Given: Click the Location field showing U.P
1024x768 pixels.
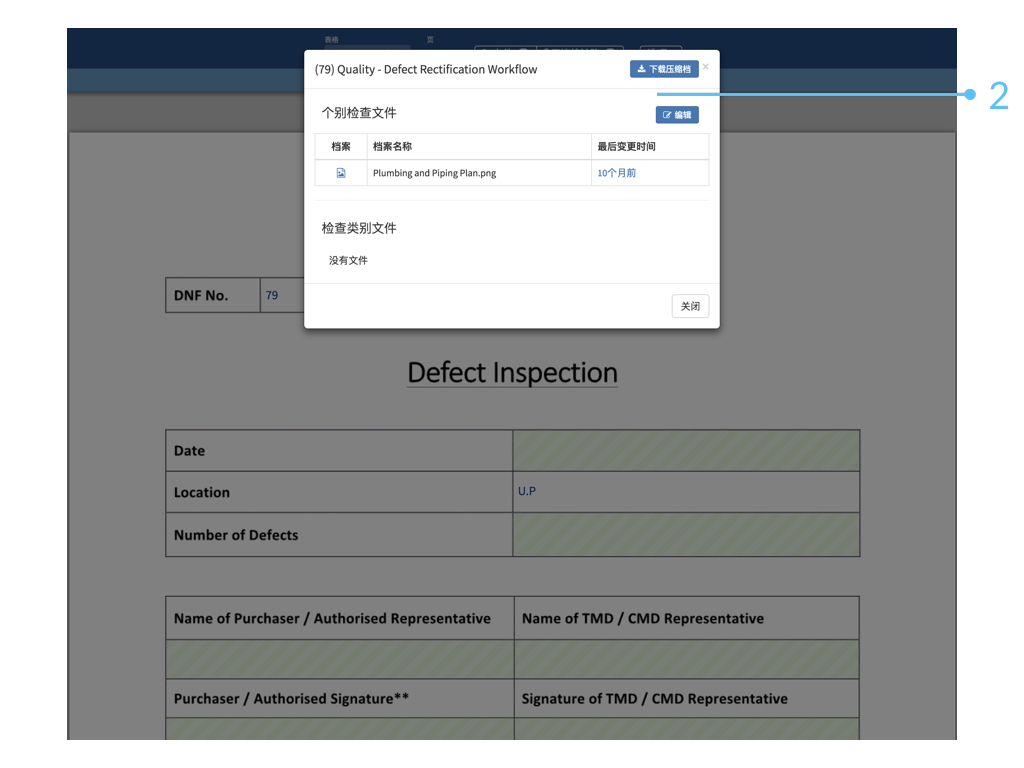Looking at the screenshot, I should coord(686,492).
